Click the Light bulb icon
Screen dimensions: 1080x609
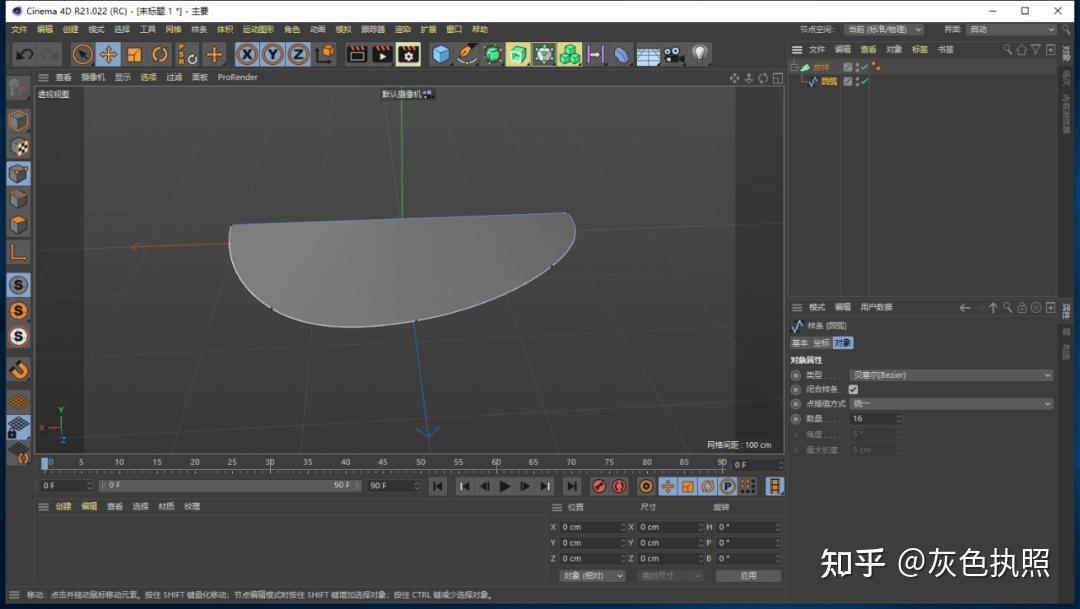click(x=700, y=54)
